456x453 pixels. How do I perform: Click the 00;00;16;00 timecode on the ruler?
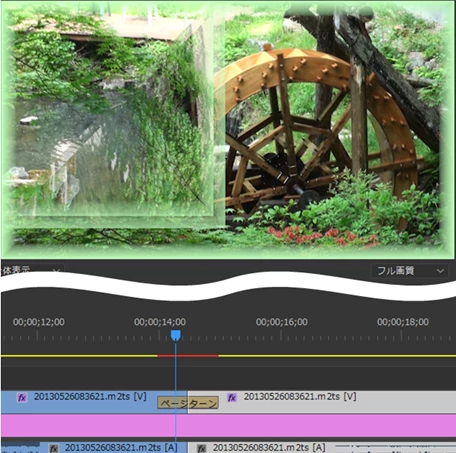coord(282,322)
